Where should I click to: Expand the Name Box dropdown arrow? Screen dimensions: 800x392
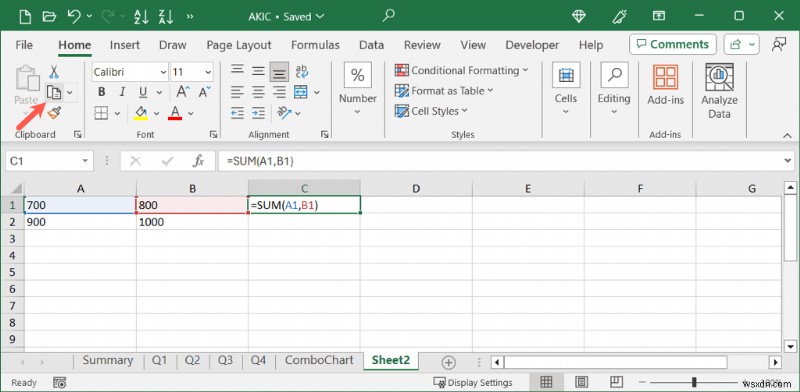pos(85,161)
